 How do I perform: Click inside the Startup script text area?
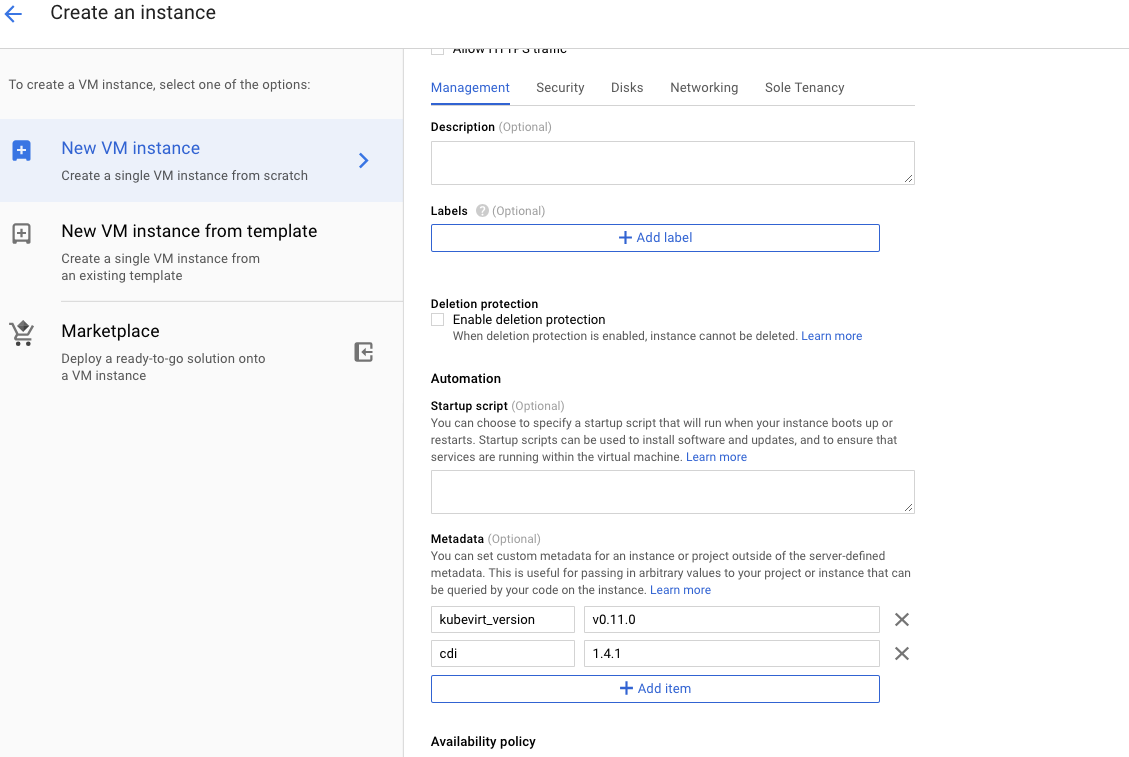coord(672,492)
